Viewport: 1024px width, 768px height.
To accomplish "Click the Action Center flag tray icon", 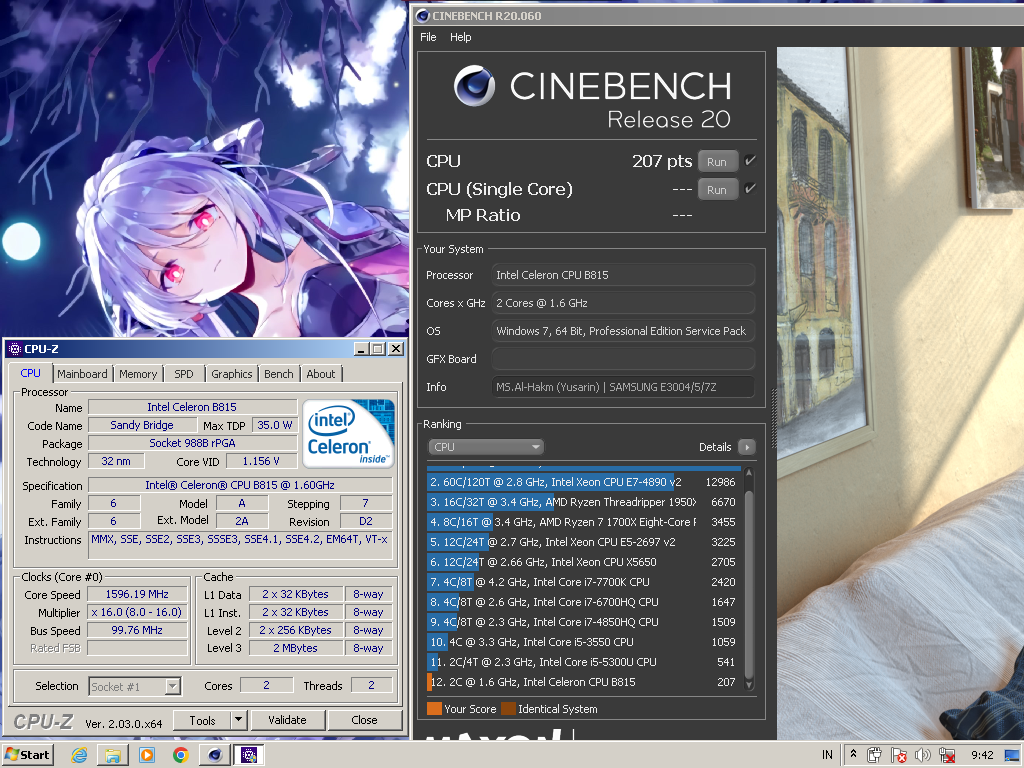I will pyautogui.click(x=899, y=755).
